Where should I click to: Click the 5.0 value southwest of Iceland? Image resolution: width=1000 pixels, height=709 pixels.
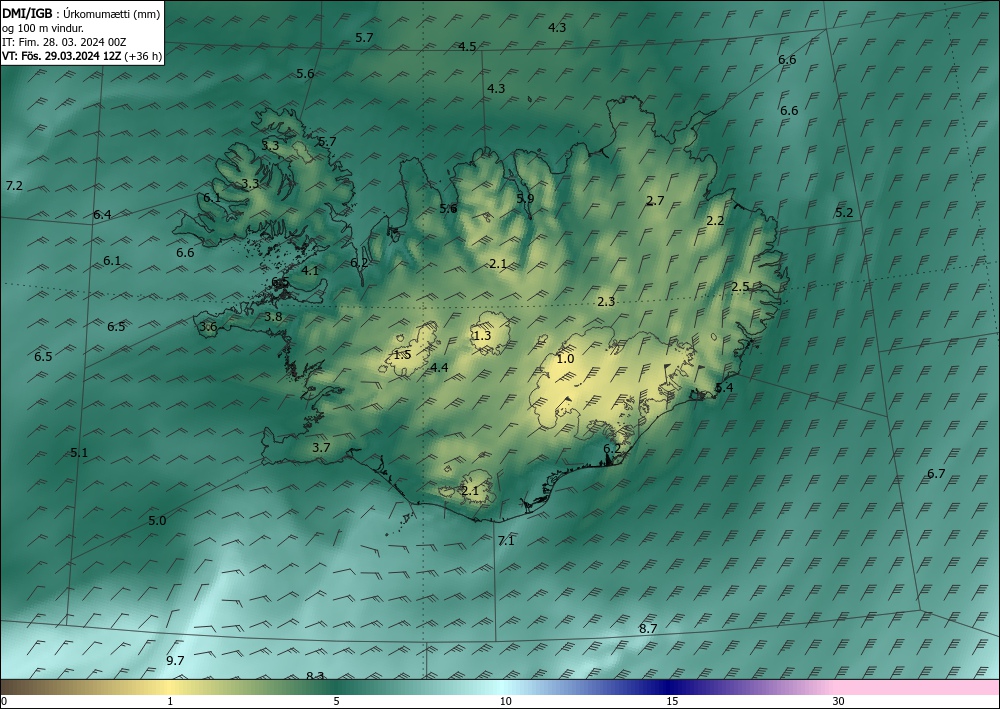[157, 520]
